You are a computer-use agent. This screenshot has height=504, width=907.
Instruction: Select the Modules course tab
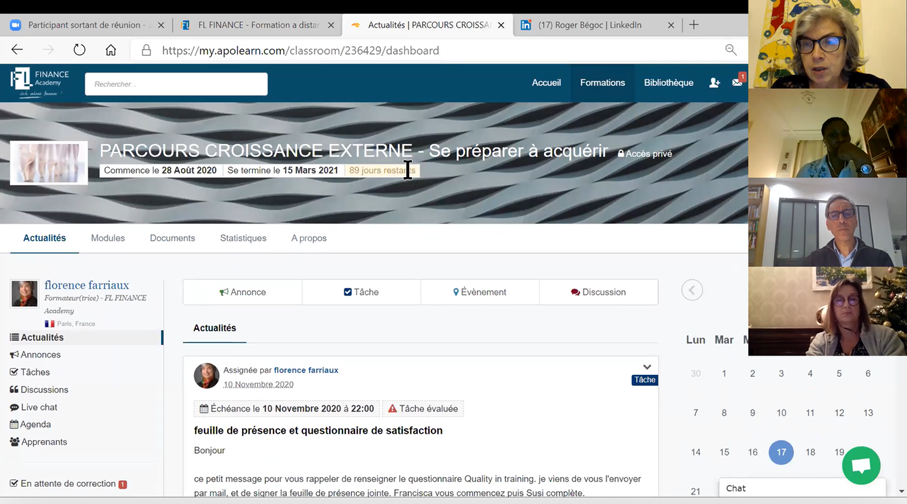tap(108, 238)
